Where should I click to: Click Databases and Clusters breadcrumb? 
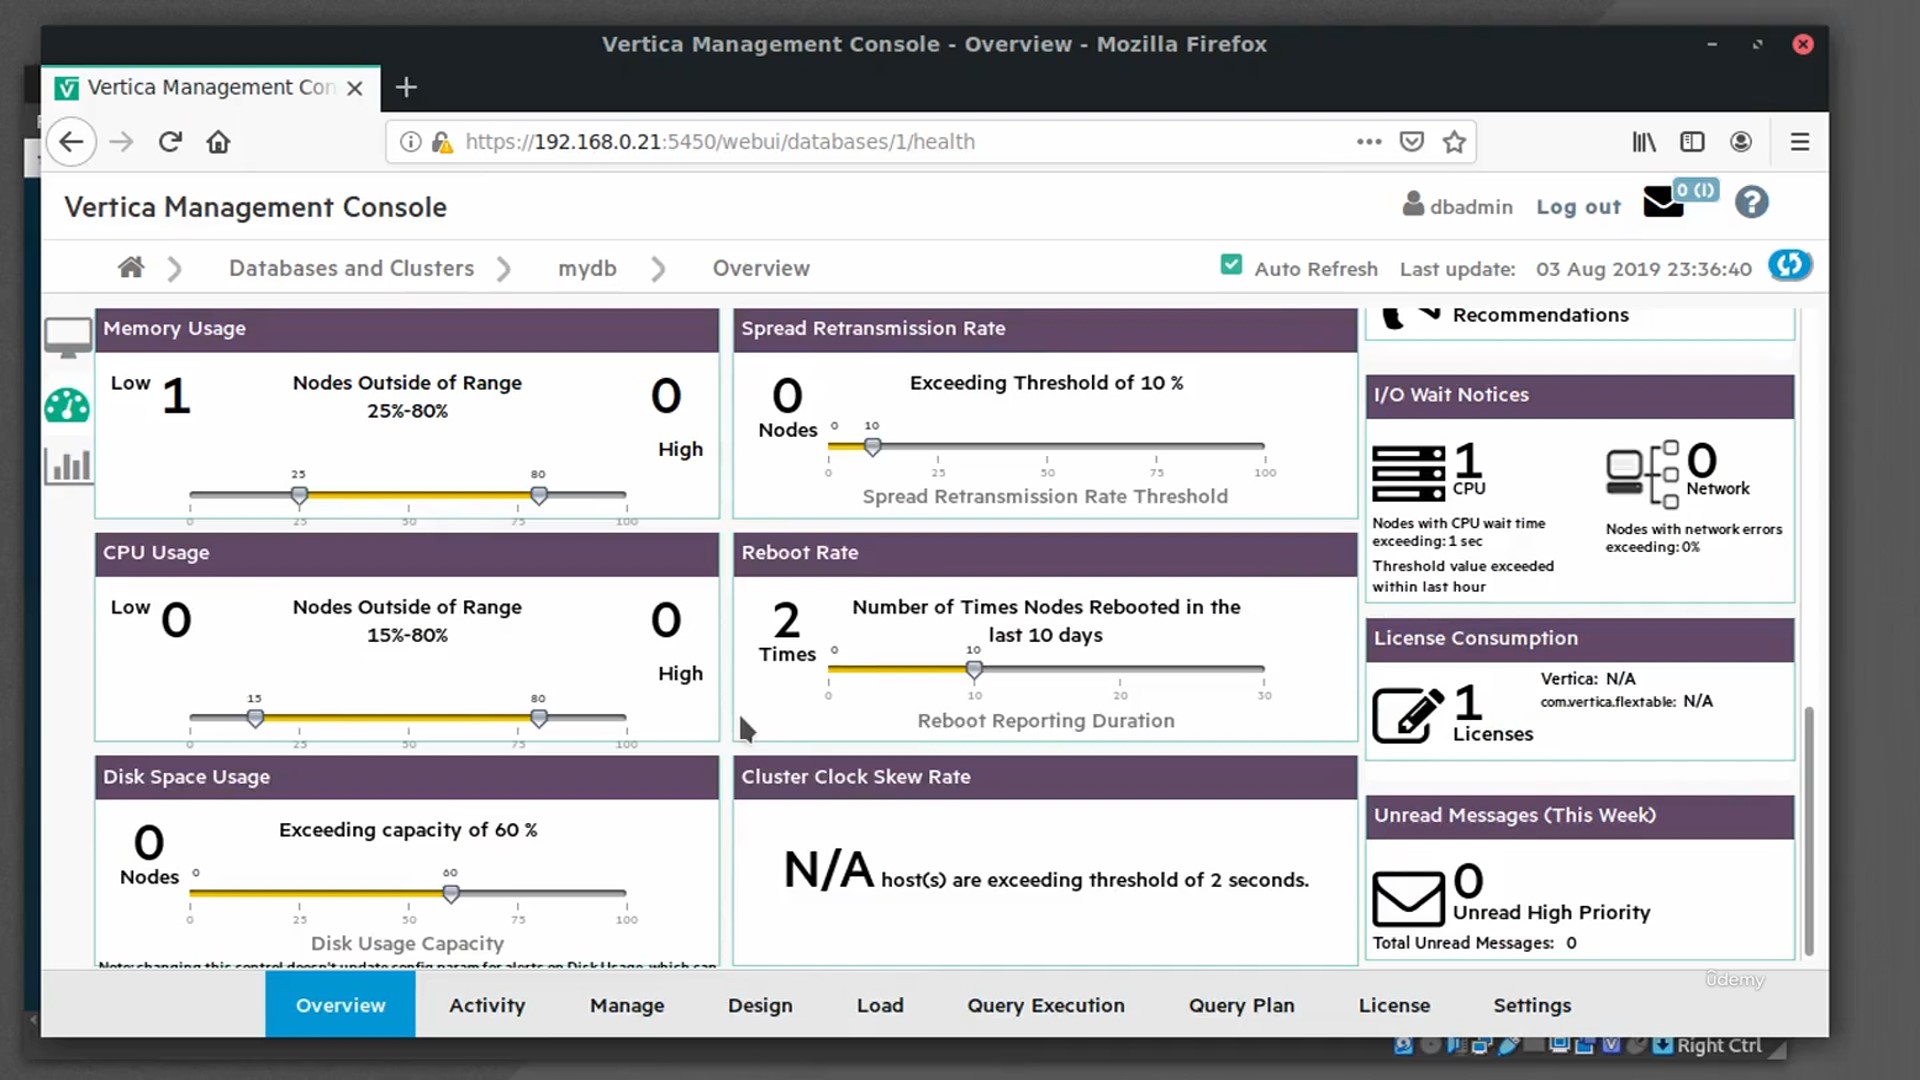[351, 268]
